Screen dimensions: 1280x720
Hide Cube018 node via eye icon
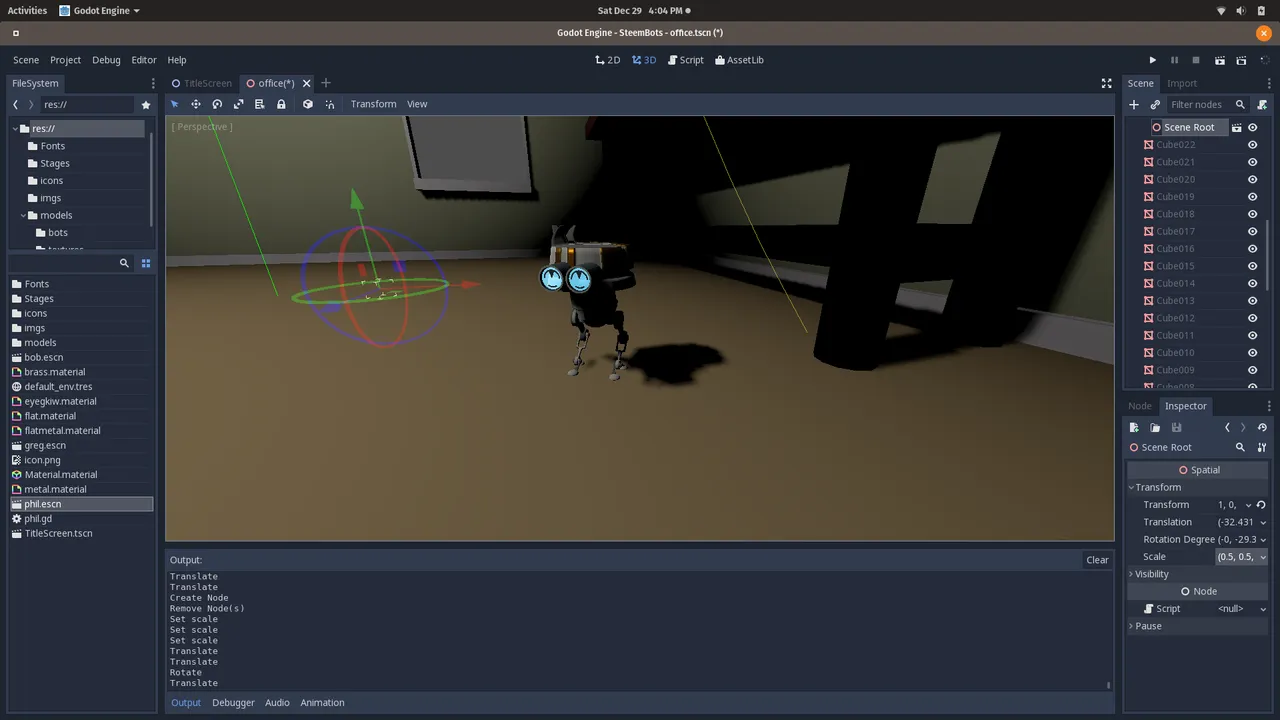point(1252,214)
